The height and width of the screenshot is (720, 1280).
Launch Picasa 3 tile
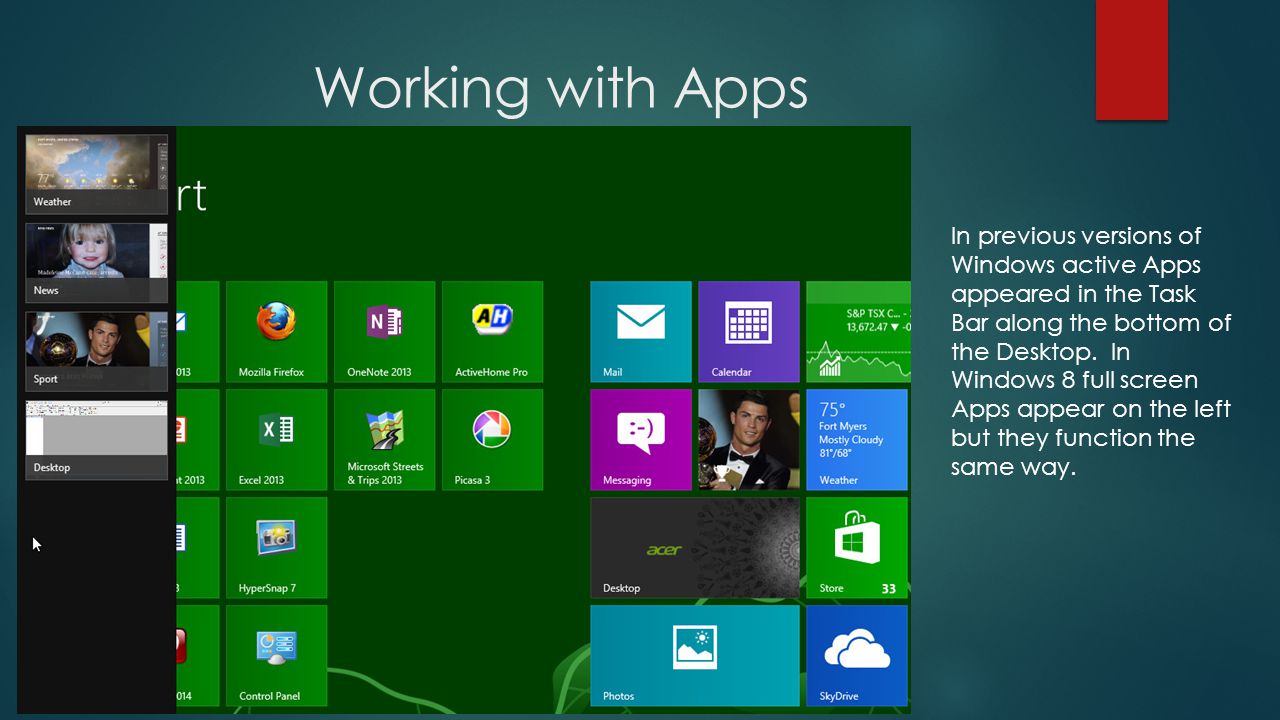pos(492,440)
